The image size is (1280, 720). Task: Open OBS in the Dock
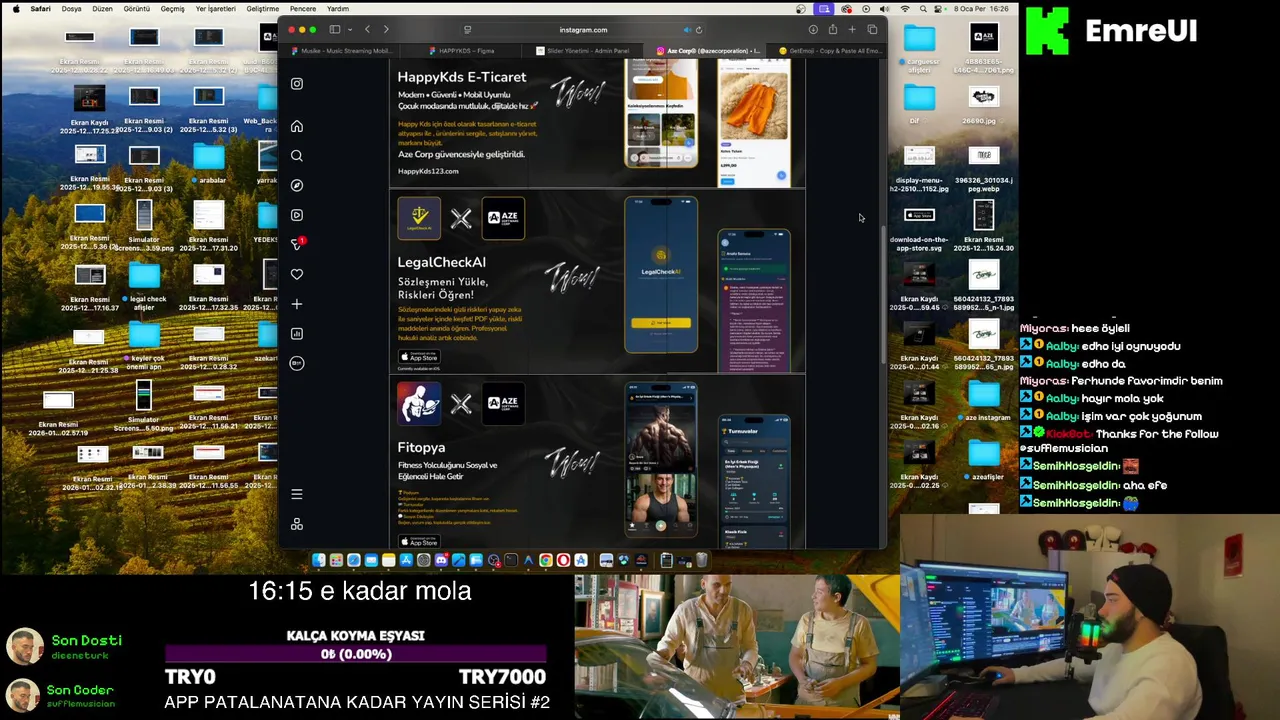point(494,560)
